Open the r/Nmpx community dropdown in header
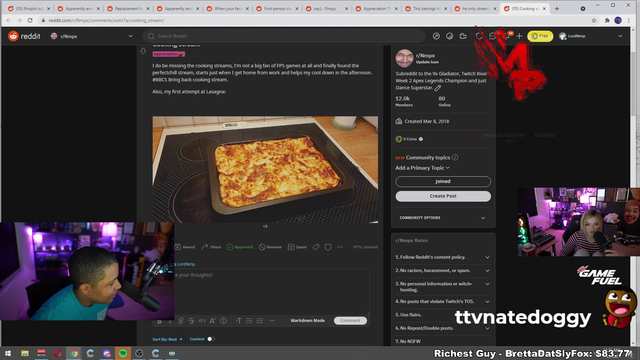 click(91, 36)
